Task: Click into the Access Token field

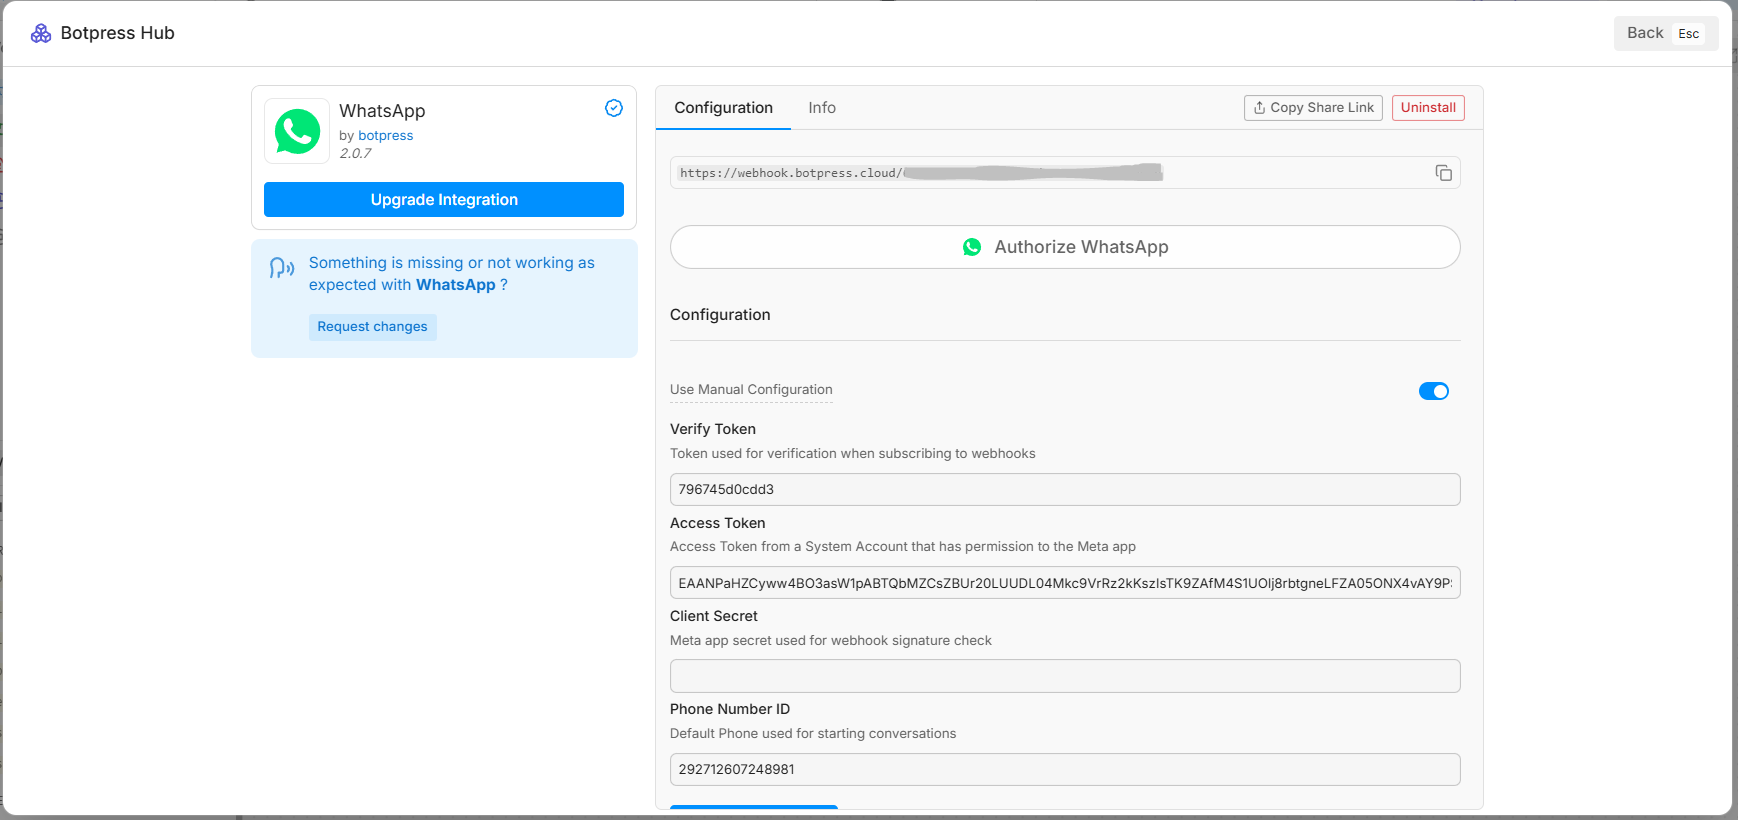Action: pos(1065,583)
